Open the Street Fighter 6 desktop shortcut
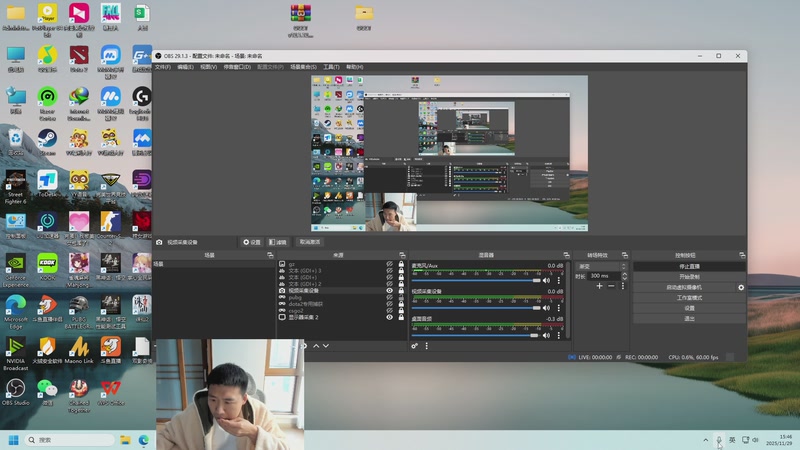This screenshot has width=800, height=450. [15, 187]
